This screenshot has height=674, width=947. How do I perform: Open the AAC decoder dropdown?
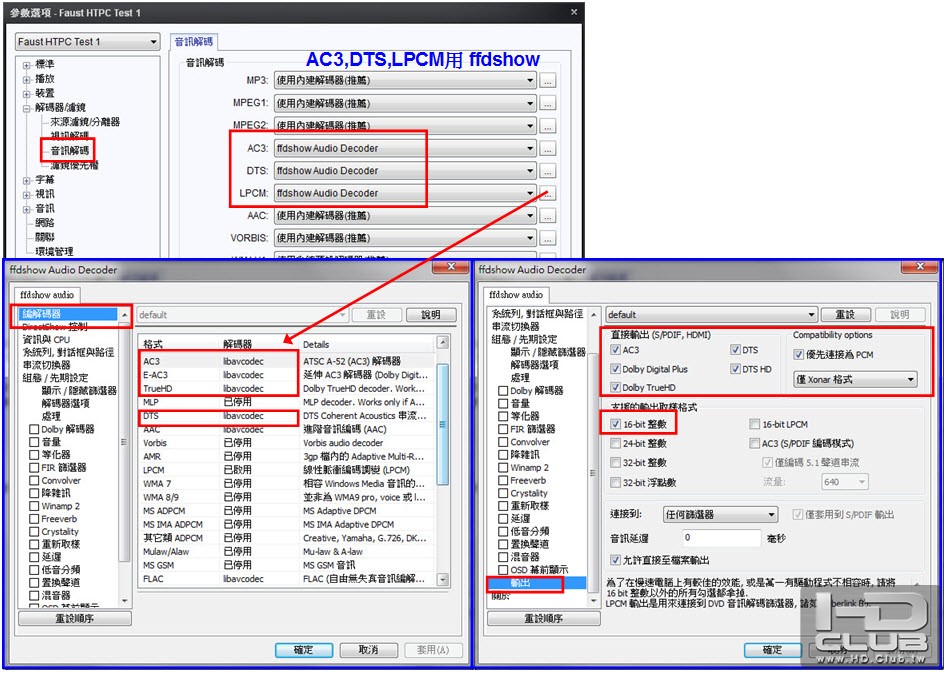tap(405, 216)
